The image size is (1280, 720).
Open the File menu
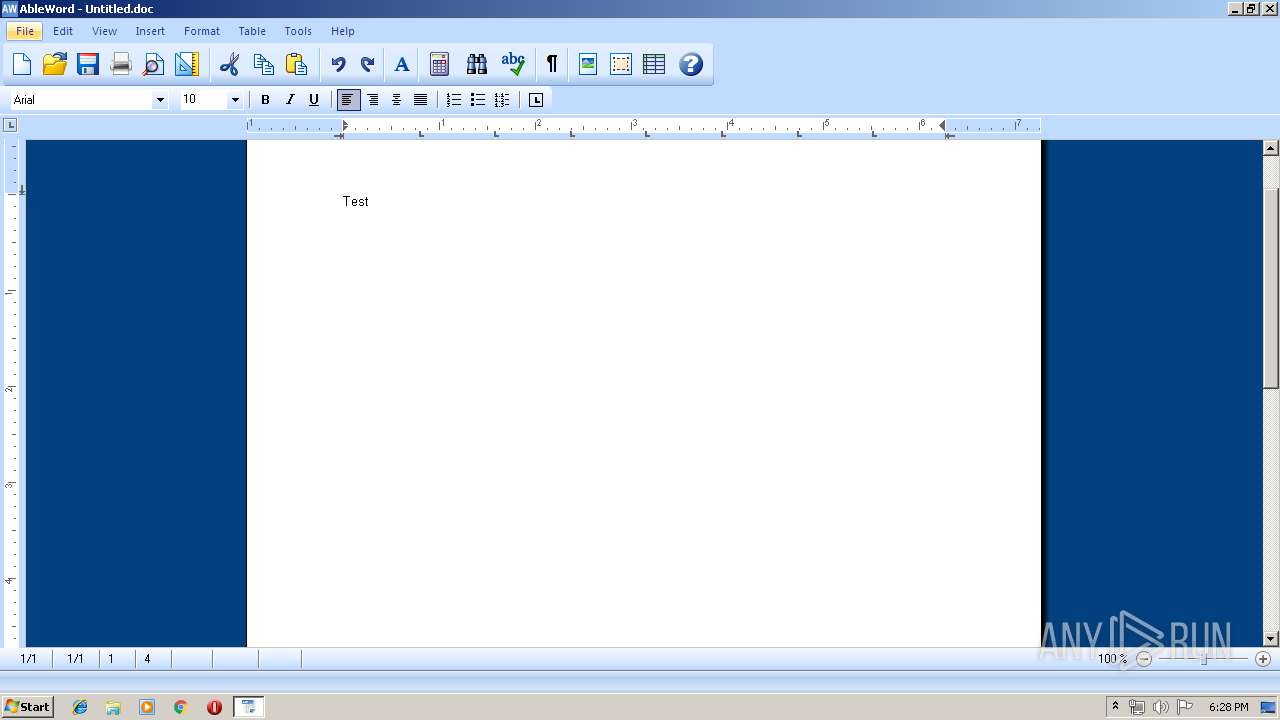(25, 31)
